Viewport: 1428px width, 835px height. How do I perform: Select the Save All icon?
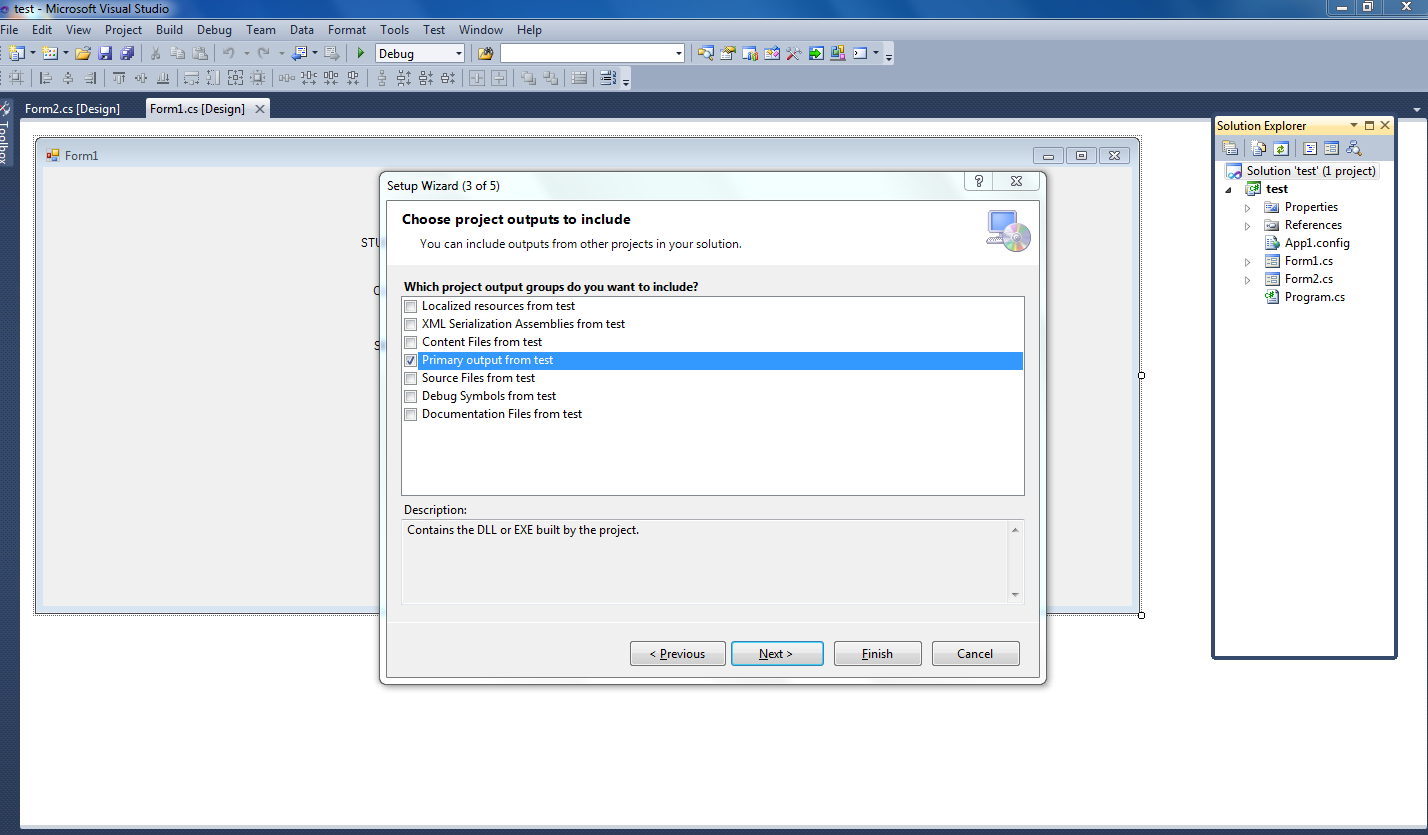[125, 52]
